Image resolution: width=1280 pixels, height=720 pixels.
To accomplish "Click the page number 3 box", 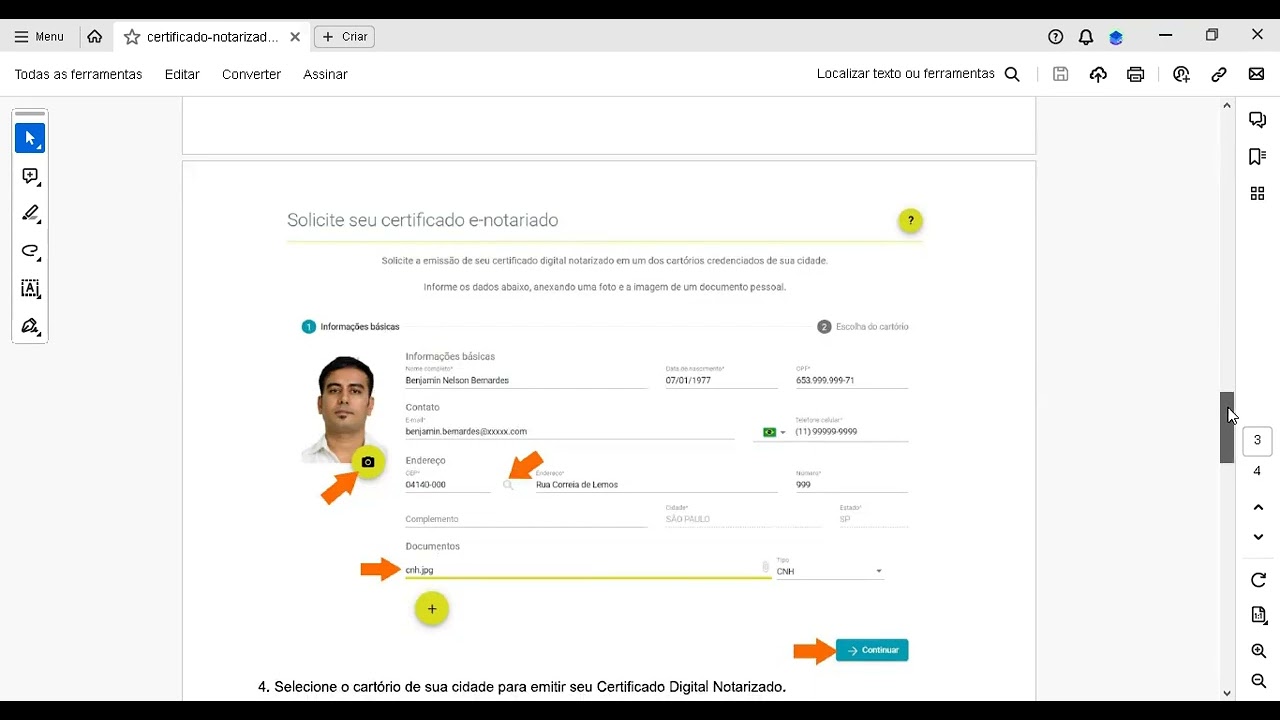I will [x=1257, y=440].
